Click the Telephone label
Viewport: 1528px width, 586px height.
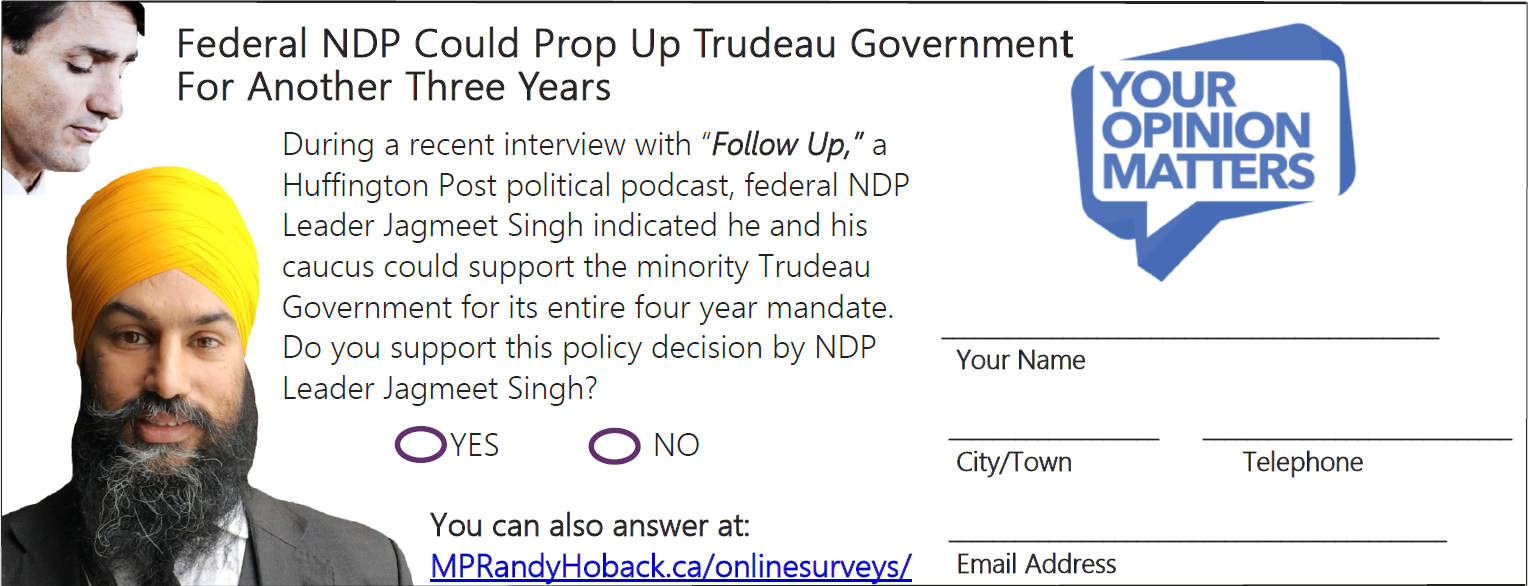[x=1302, y=462]
